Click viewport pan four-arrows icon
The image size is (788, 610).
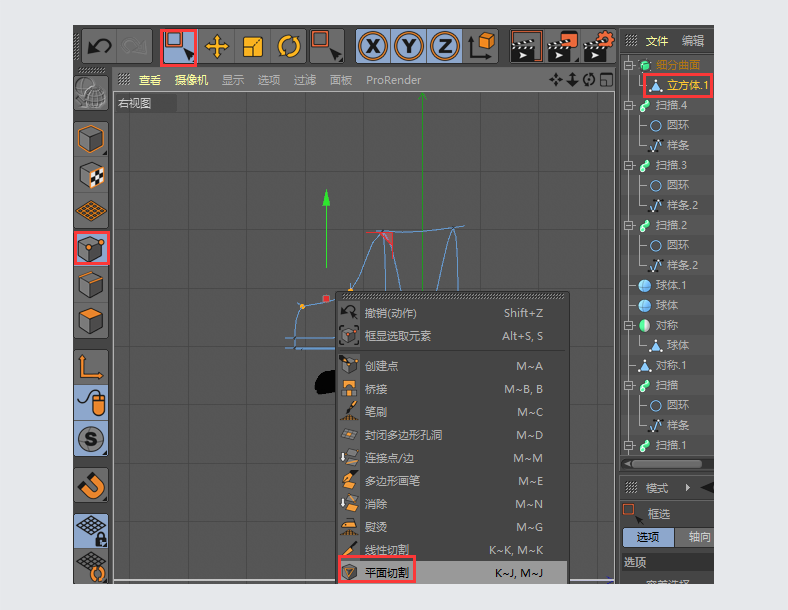pyautogui.click(x=556, y=80)
